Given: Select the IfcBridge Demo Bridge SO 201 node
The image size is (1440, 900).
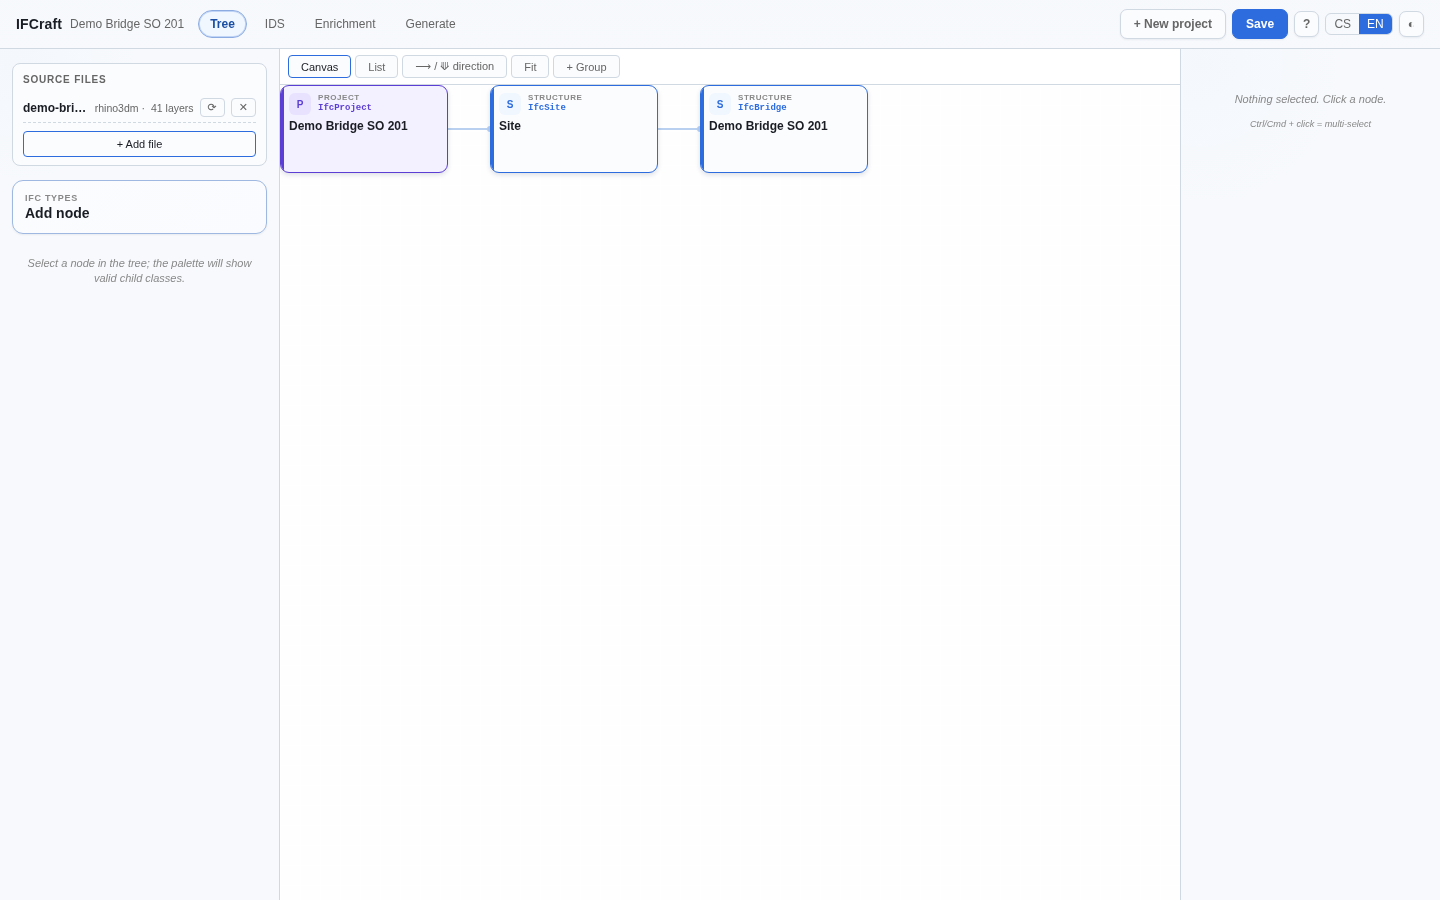Looking at the screenshot, I should 784,129.
